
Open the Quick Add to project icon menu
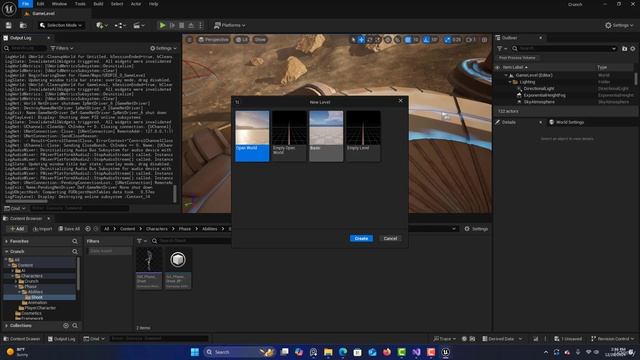coord(102,25)
